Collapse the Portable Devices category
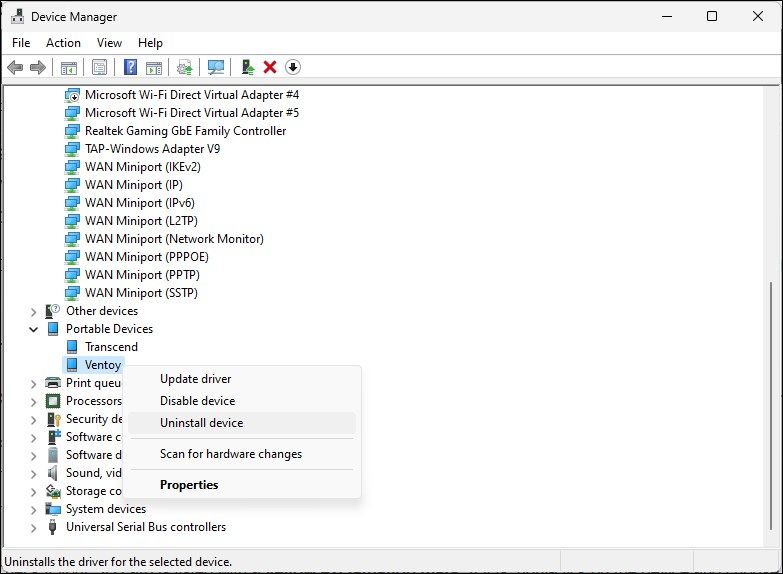This screenshot has height=574, width=783. (33, 329)
